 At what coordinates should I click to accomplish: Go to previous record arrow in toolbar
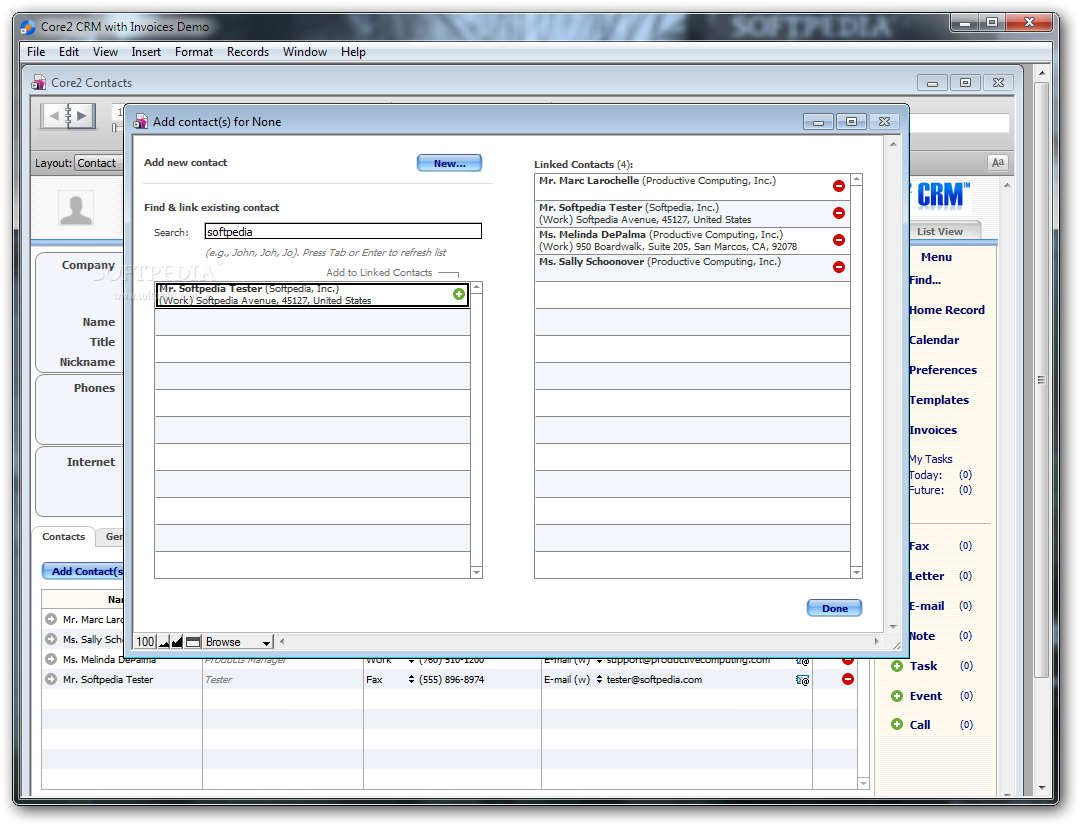[53, 116]
